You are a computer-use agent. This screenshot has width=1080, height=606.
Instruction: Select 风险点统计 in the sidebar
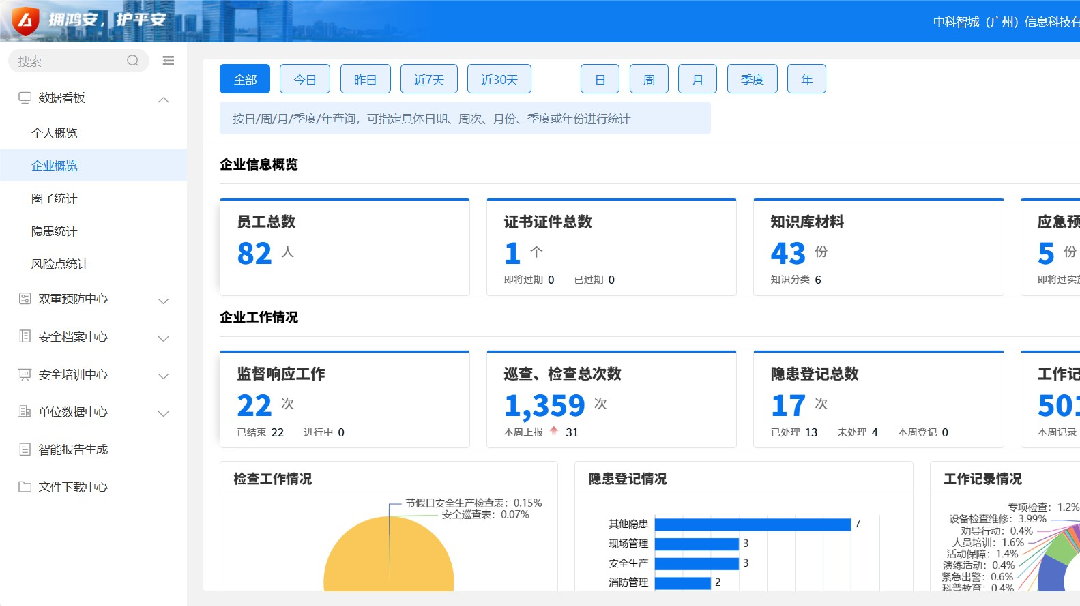click(x=58, y=264)
